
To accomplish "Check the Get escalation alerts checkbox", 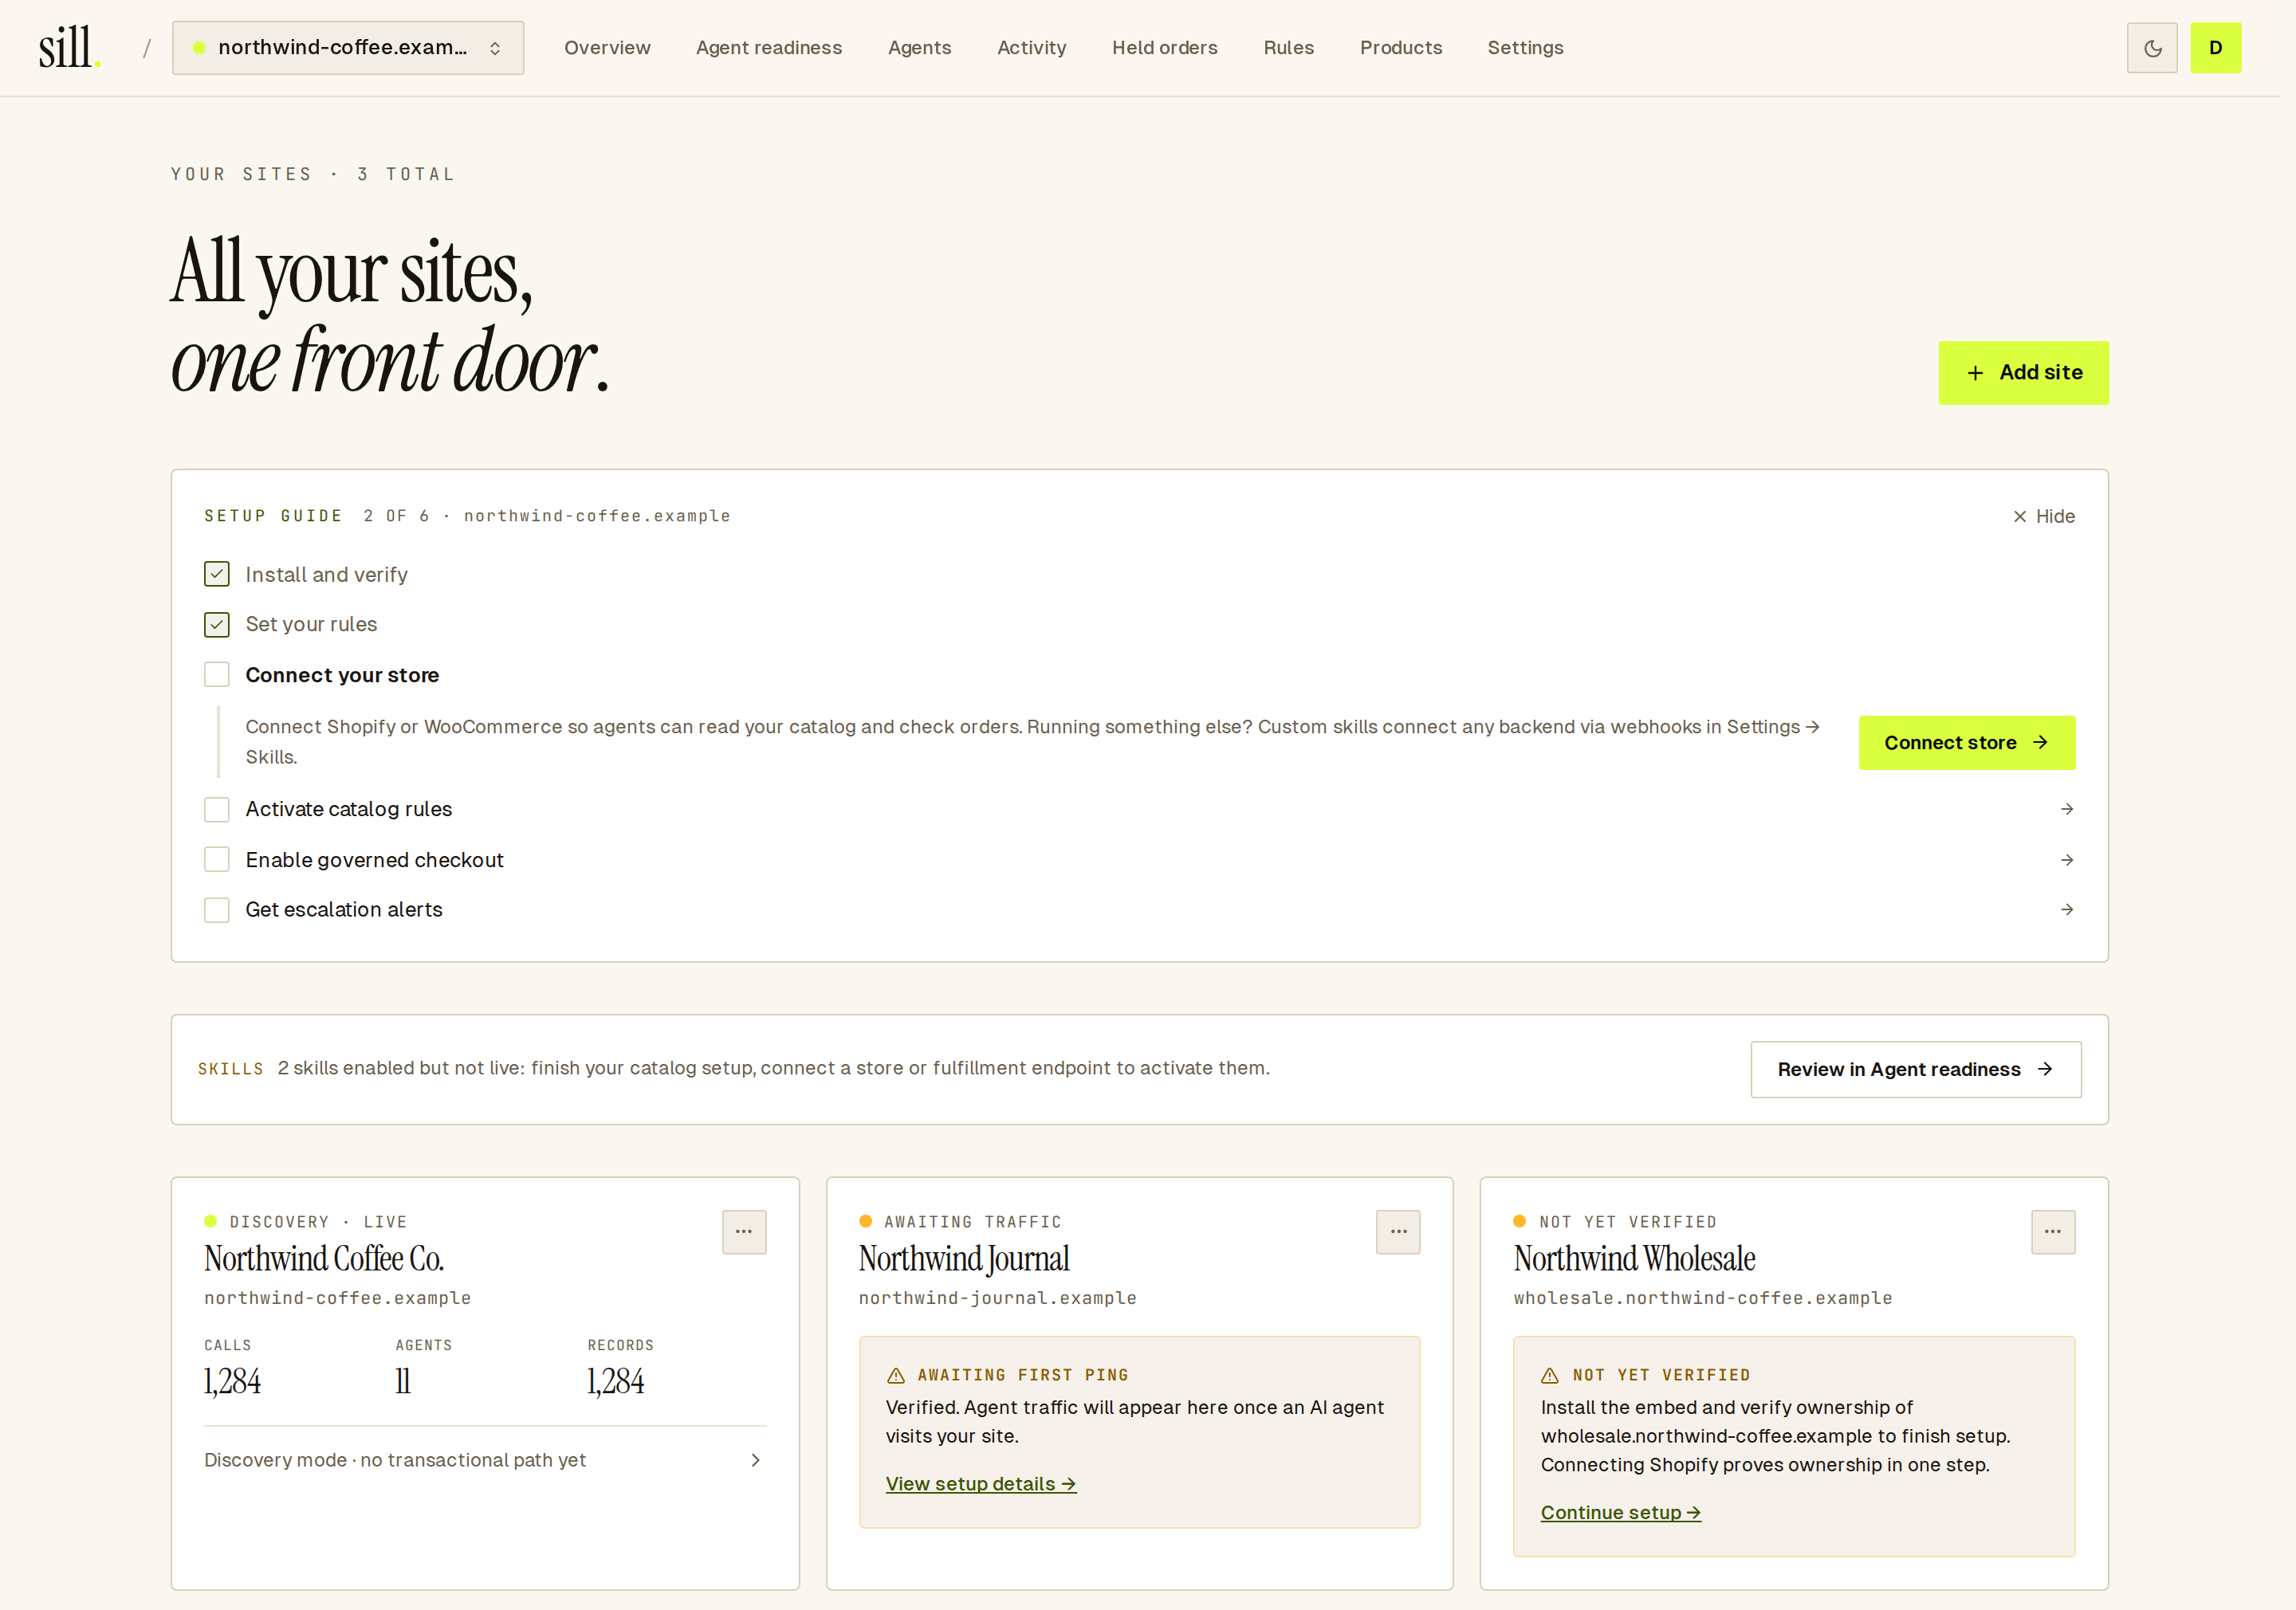I will [217, 909].
